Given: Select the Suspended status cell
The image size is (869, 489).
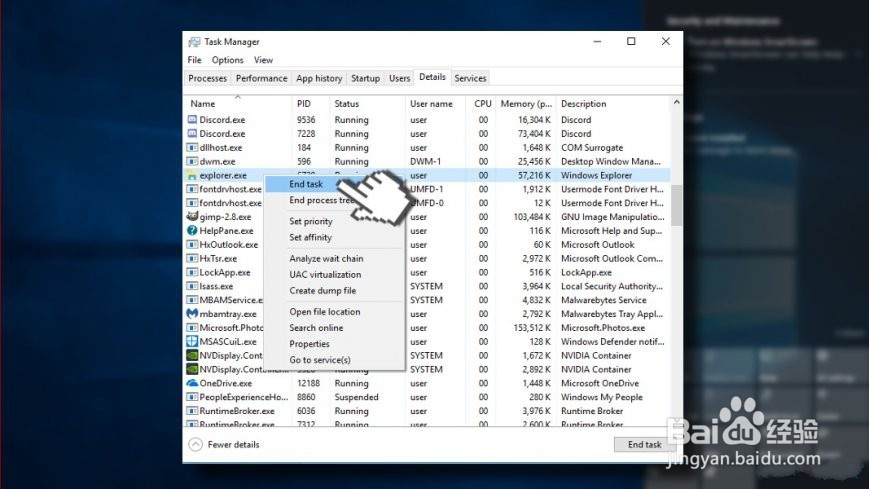Looking at the screenshot, I should click(356, 397).
